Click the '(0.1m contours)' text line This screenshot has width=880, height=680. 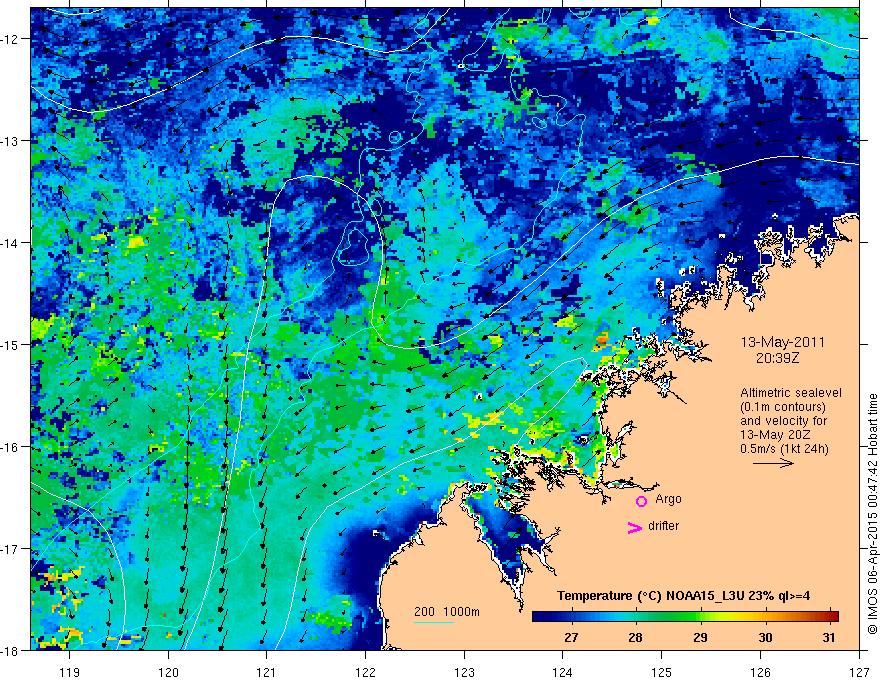pos(783,407)
